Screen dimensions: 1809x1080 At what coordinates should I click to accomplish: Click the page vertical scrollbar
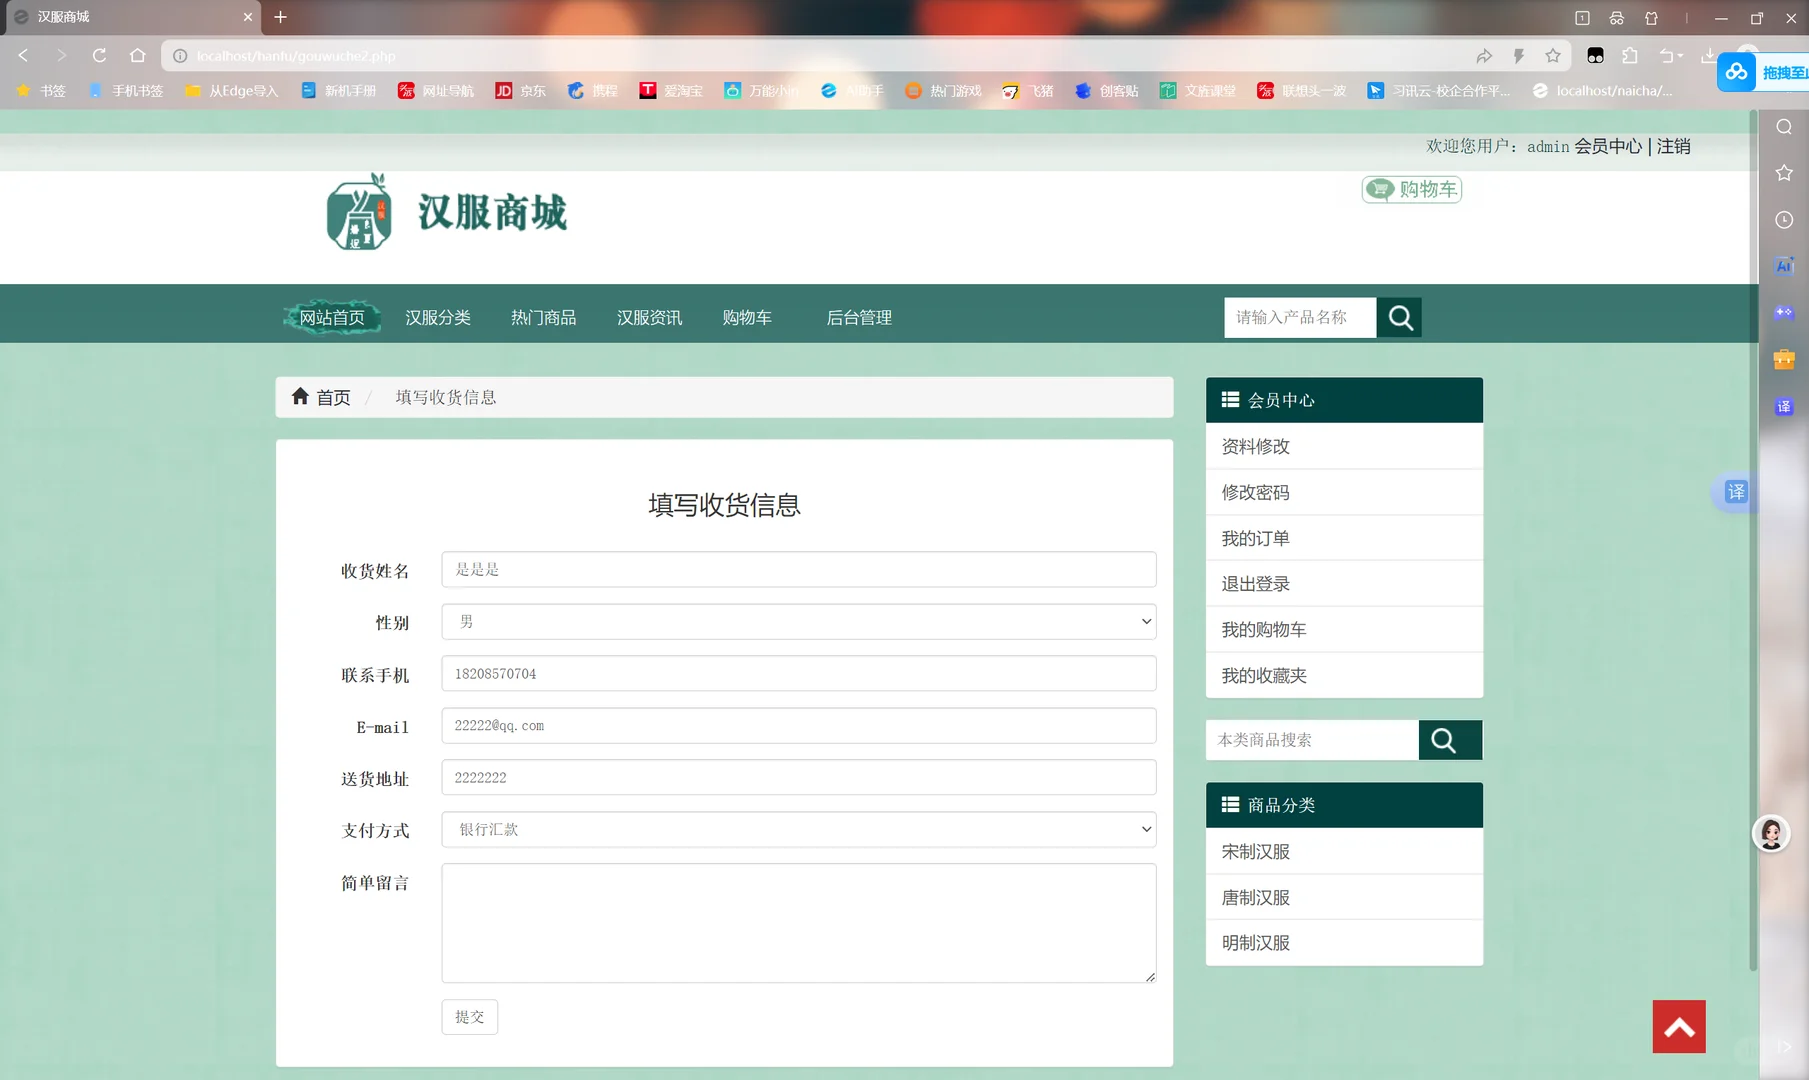point(1753,540)
